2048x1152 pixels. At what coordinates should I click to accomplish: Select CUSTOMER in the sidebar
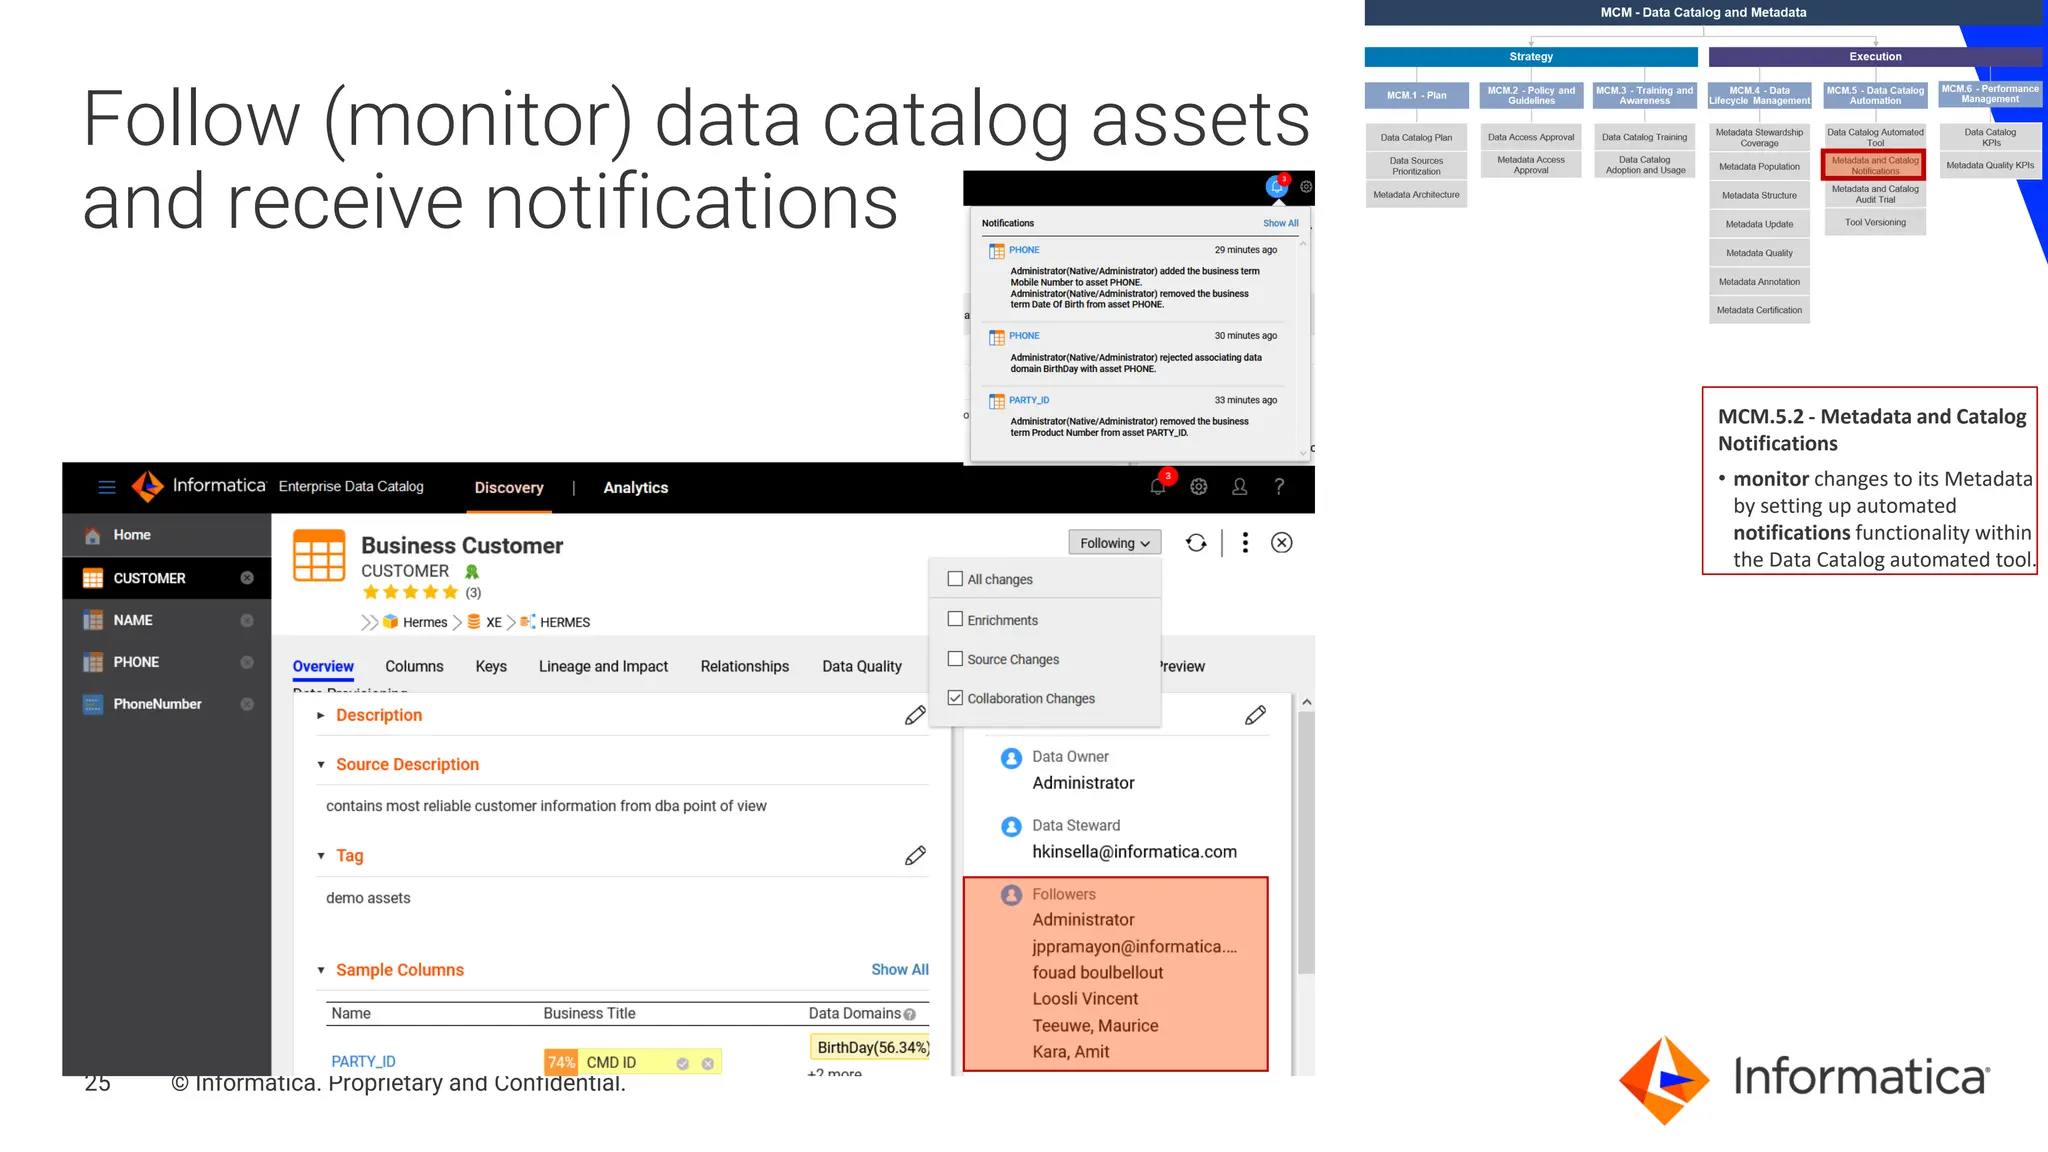pos(149,579)
